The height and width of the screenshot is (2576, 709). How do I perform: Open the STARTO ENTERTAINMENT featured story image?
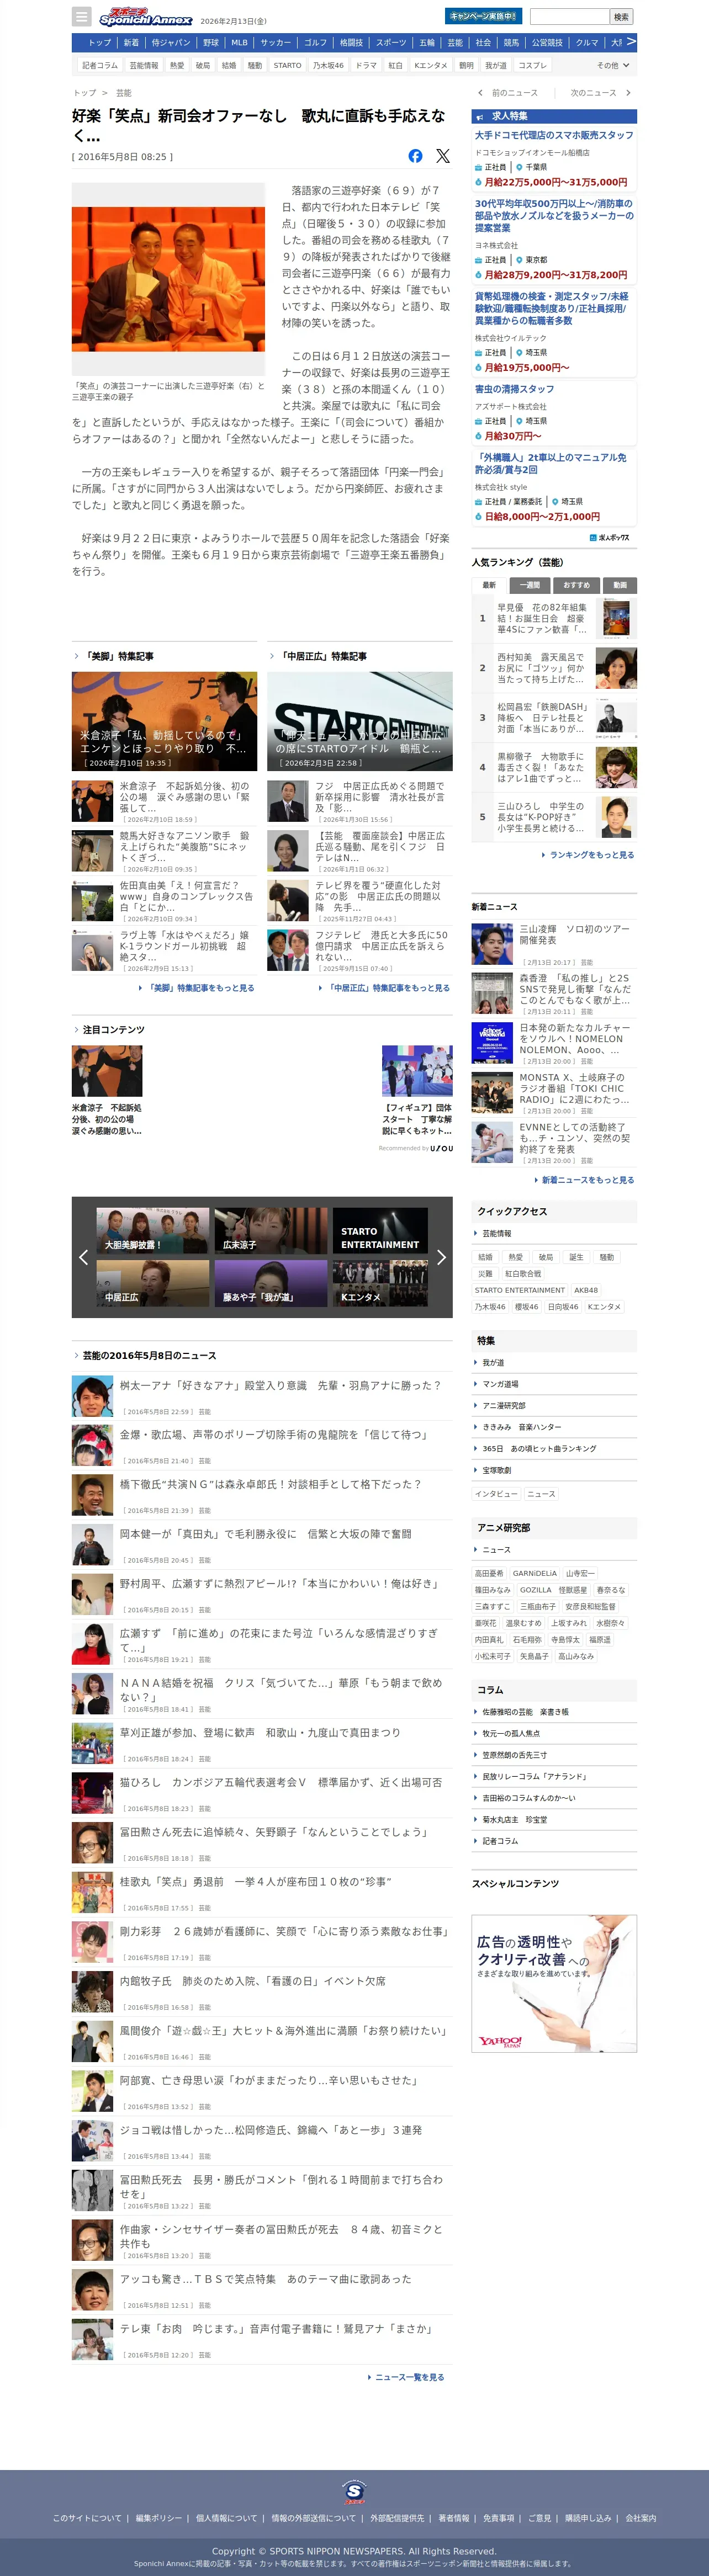click(360, 721)
